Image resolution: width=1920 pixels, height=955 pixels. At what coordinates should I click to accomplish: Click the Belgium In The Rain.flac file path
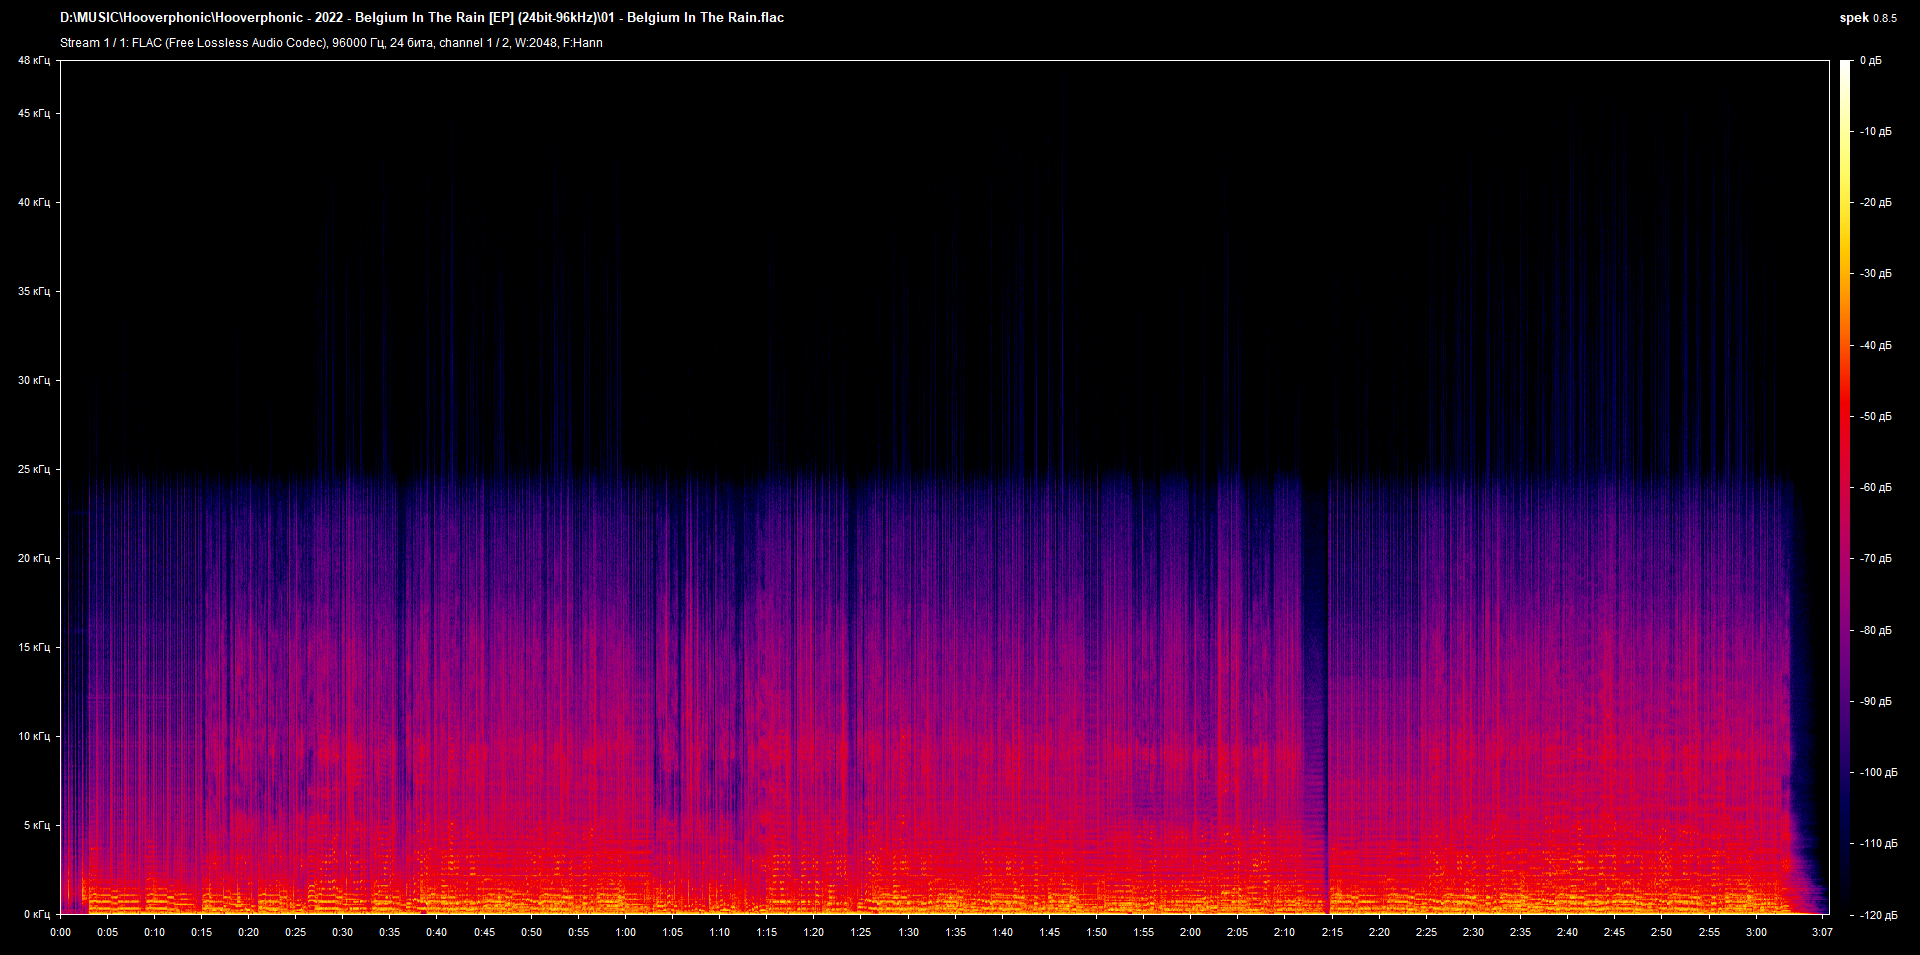pyautogui.click(x=420, y=17)
